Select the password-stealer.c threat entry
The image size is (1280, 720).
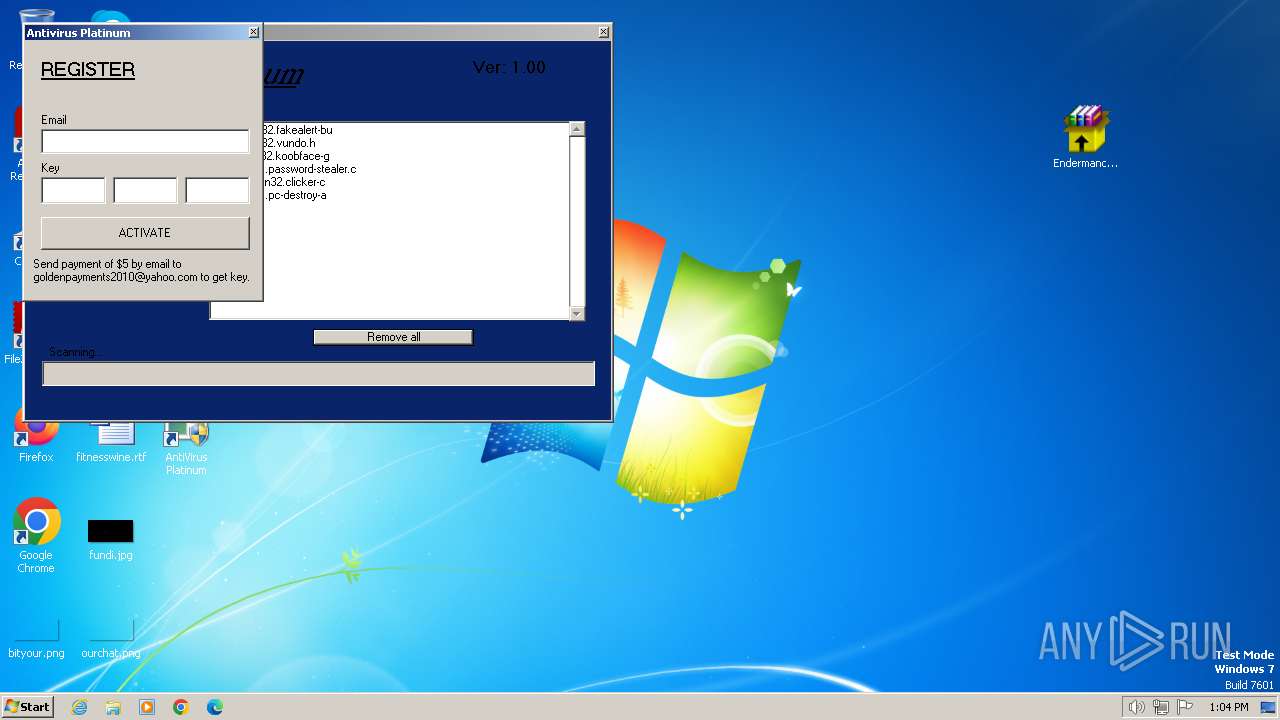[310, 169]
